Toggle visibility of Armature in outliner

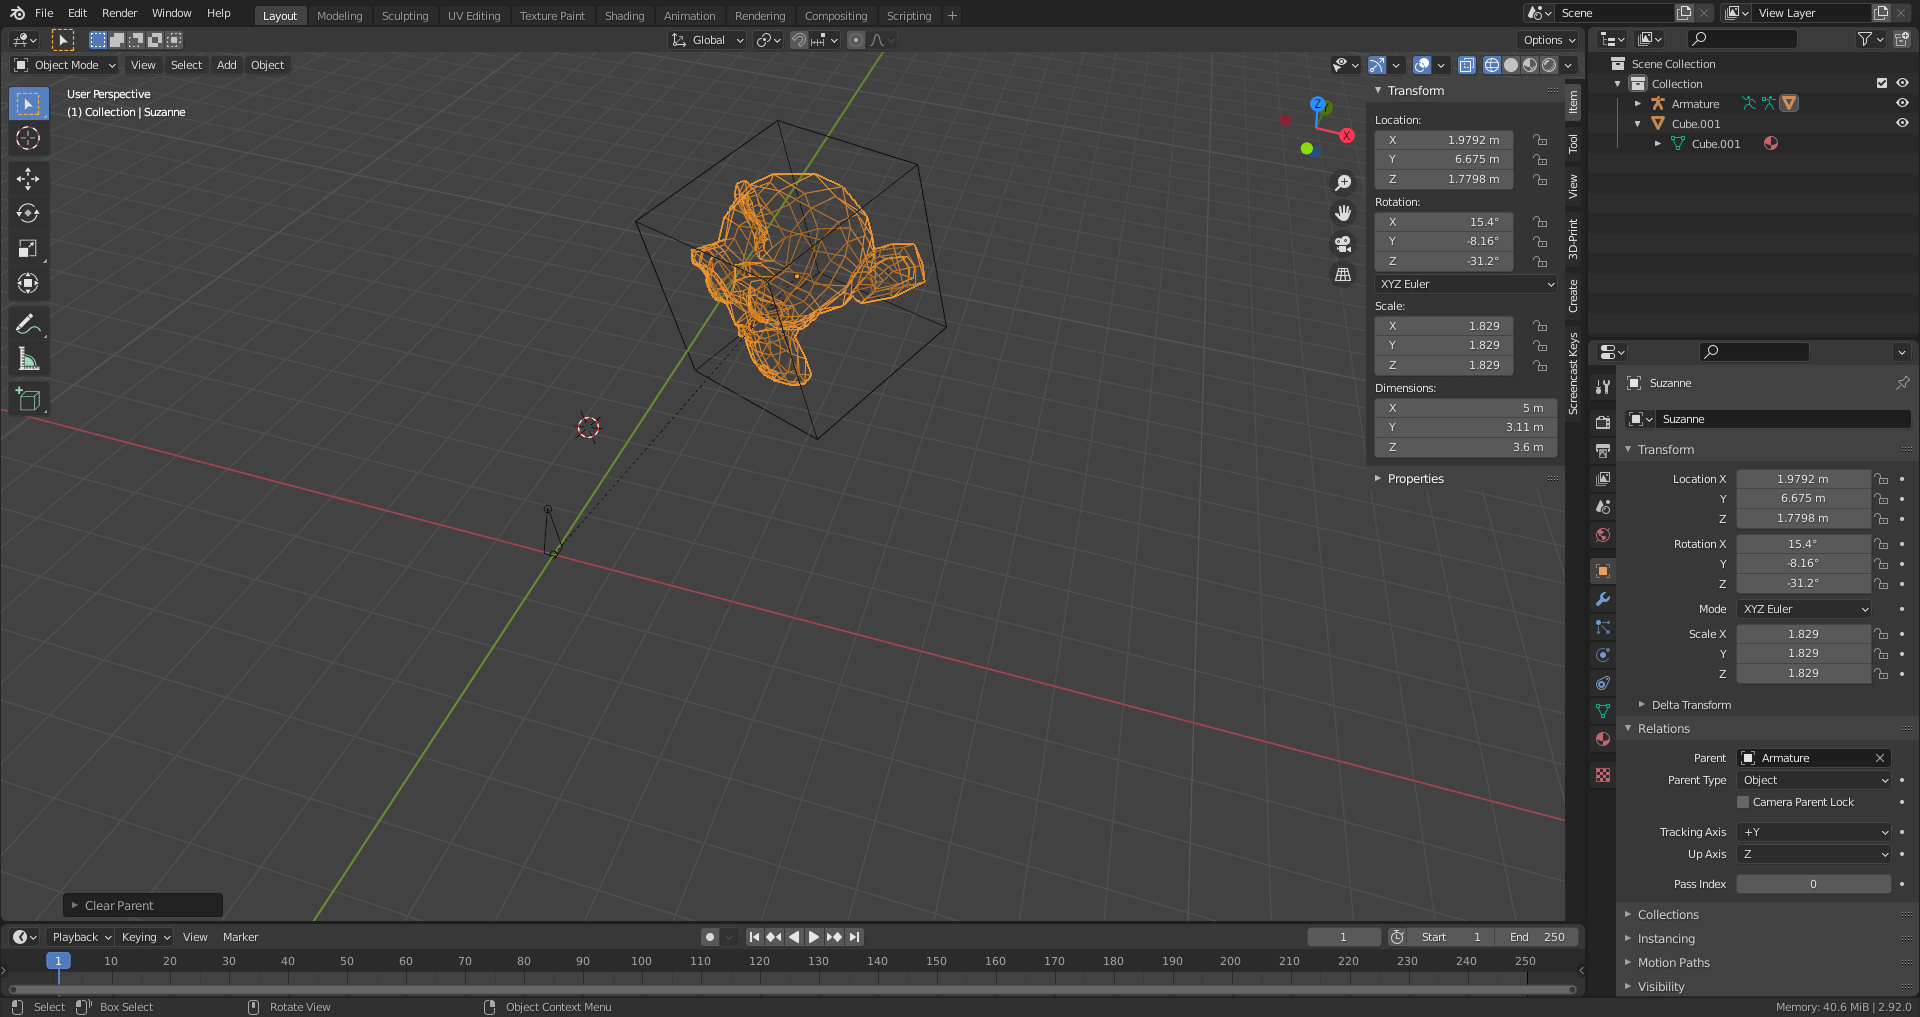(x=1902, y=103)
